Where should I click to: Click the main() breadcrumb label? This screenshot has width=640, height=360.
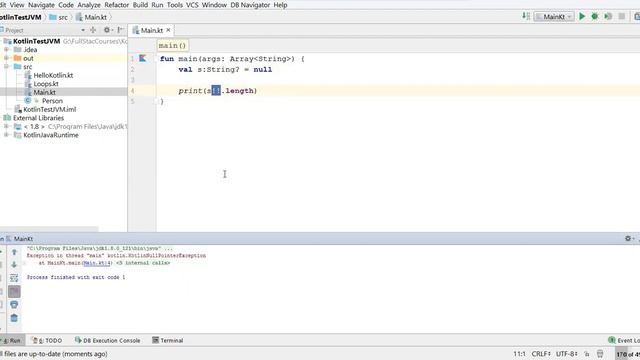coord(172,45)
